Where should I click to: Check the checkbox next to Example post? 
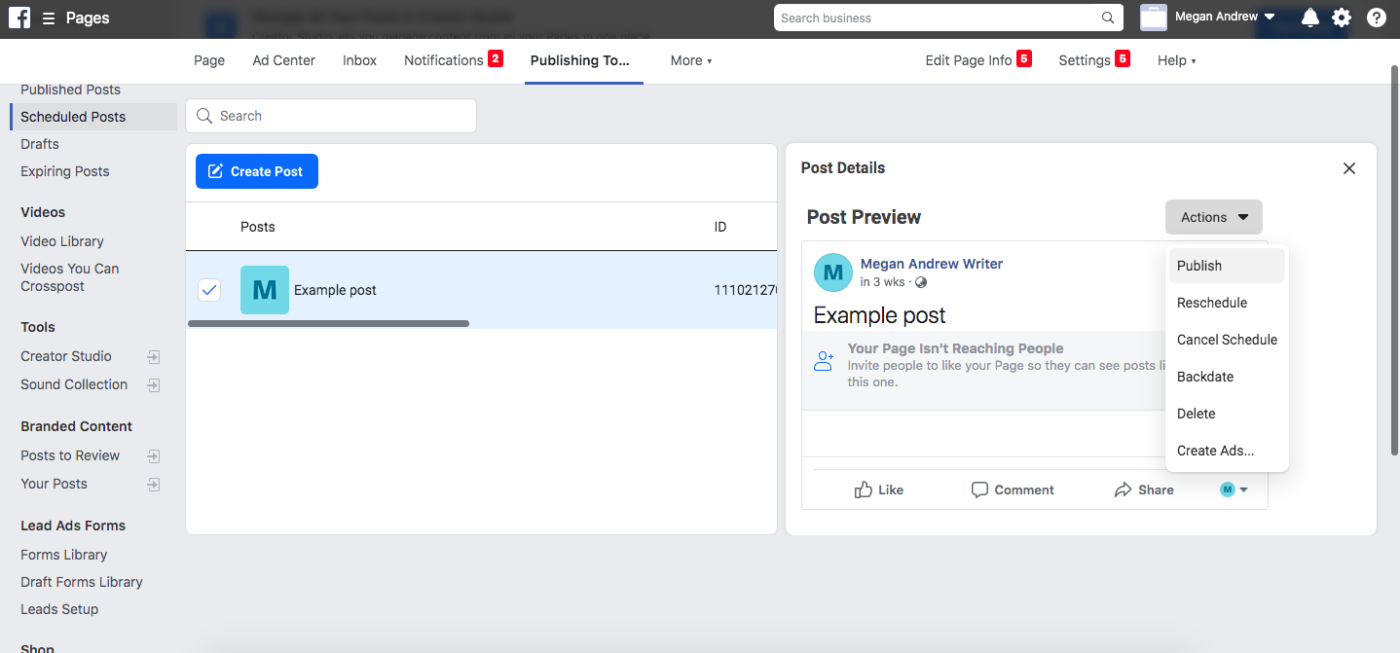[209, 290]
